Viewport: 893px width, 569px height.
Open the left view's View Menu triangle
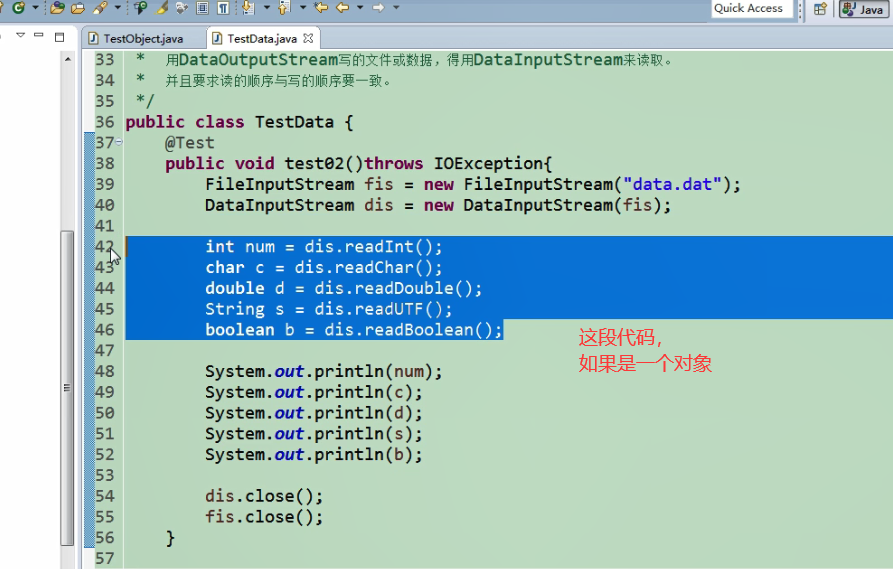tap(21, 35)
